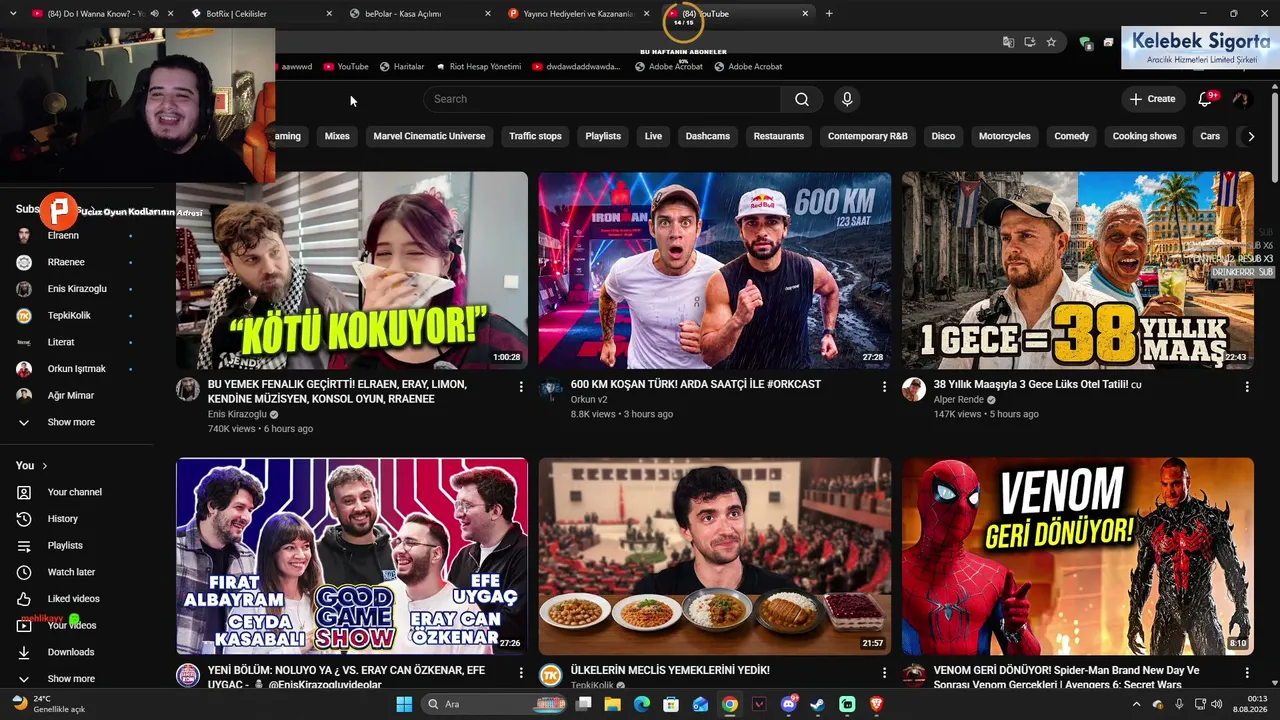
Task: Click the YouTube search magnifier button
Action: (x=802, y=99)
